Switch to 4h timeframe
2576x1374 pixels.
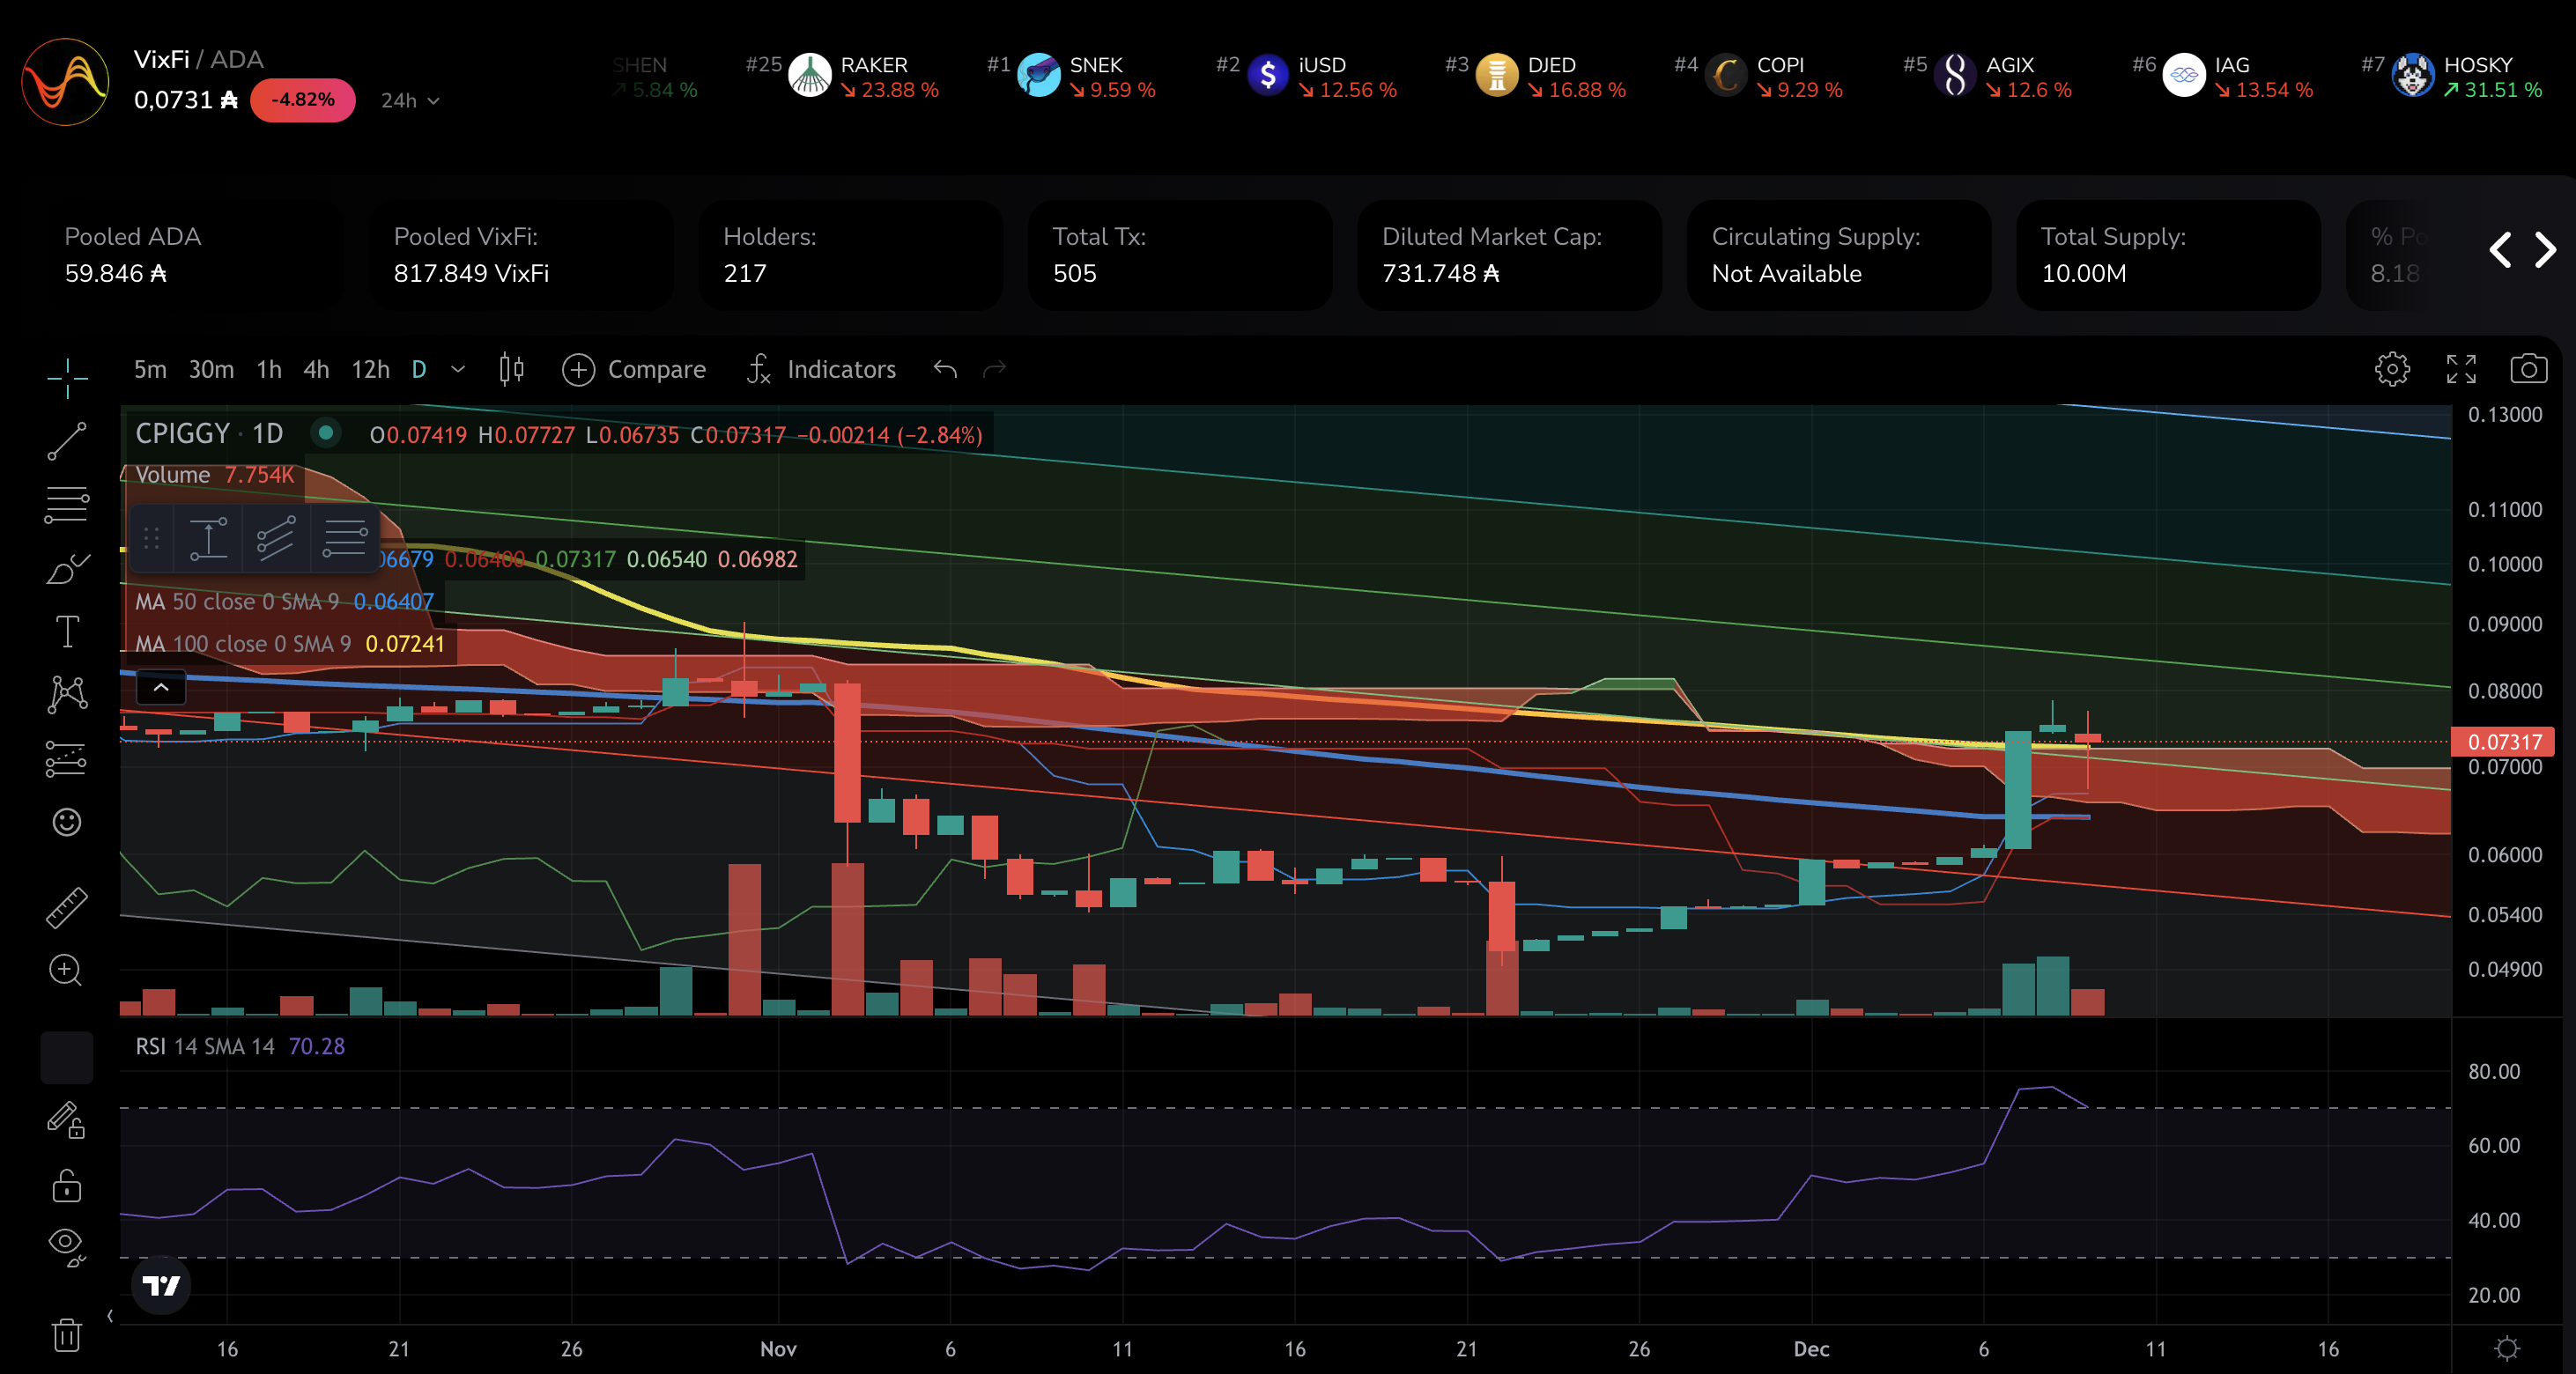coord(316,370)
